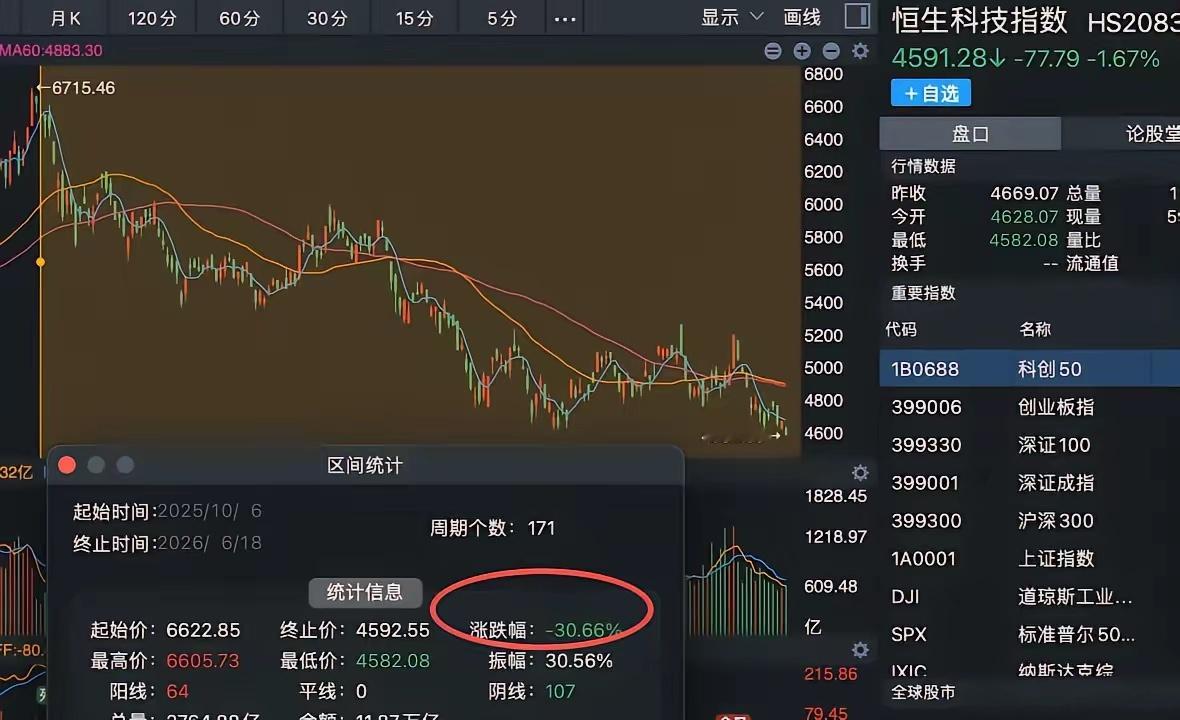Click the MA60:4883.30 indicator label
This screenshot has width=1180, height=720.
(51, 50)
